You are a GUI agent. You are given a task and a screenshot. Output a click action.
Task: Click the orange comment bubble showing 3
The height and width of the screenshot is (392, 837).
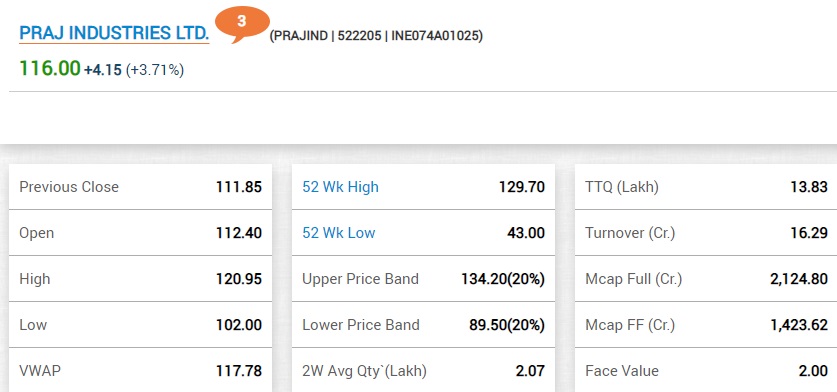(x=242, y=23)
